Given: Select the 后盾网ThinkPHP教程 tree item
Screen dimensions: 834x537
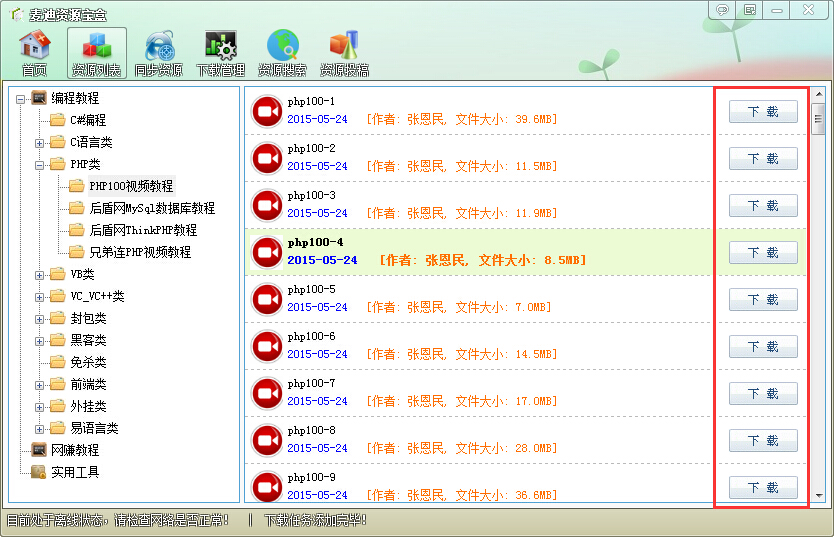Looking at the screenshot, I should 143,230.
